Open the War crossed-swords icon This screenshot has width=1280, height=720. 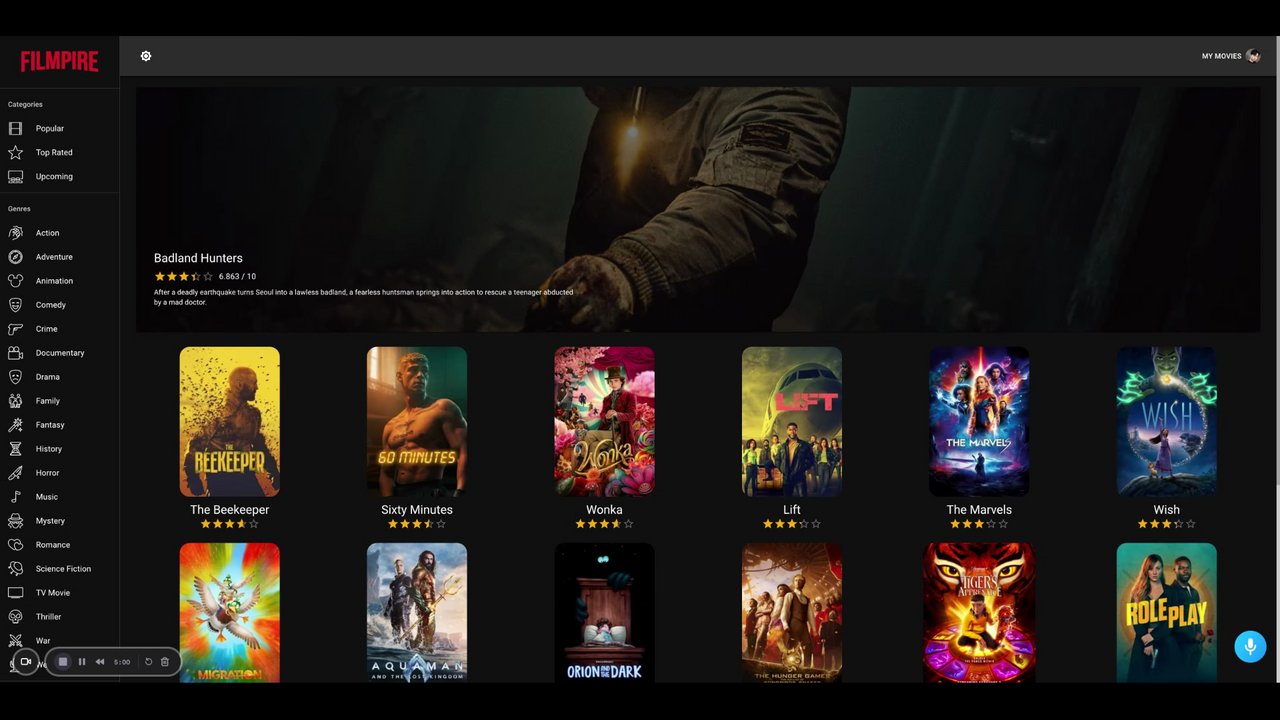coord(15,641)
